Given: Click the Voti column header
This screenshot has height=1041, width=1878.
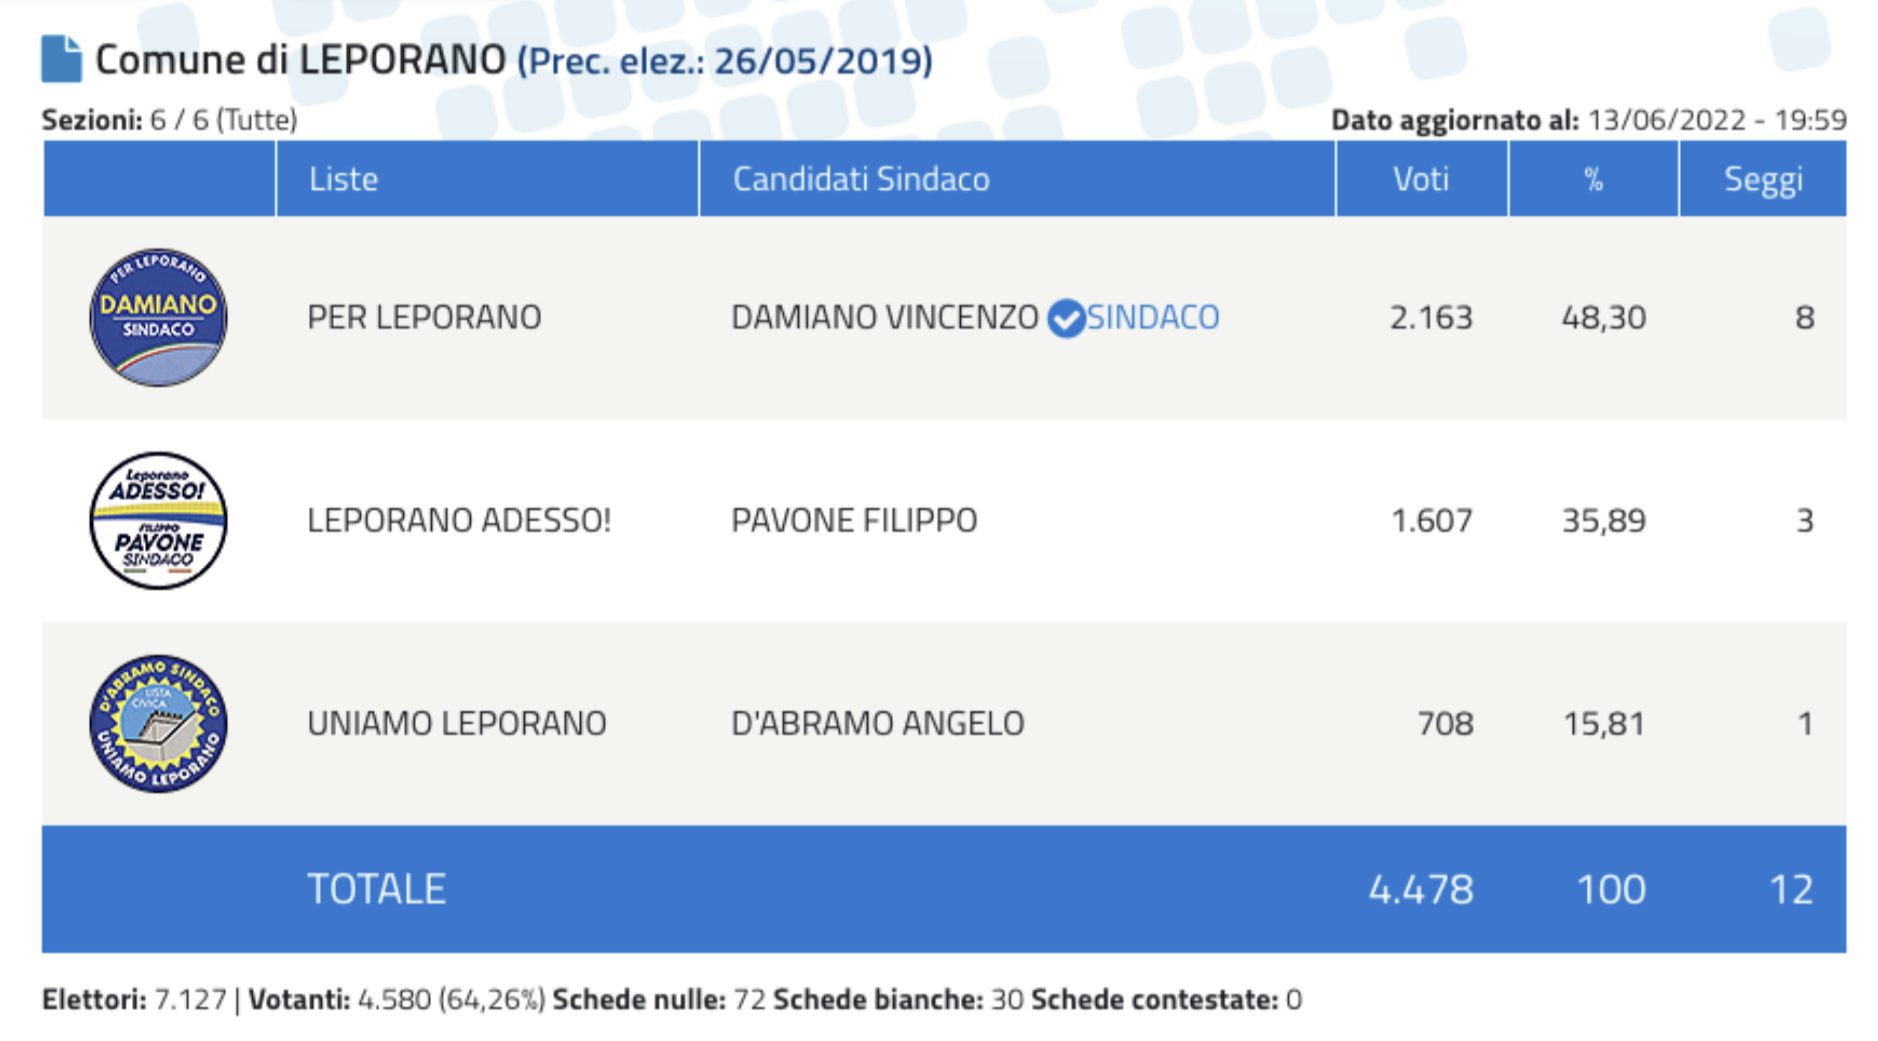Looking at the screenshot, I should (1420, 179).
